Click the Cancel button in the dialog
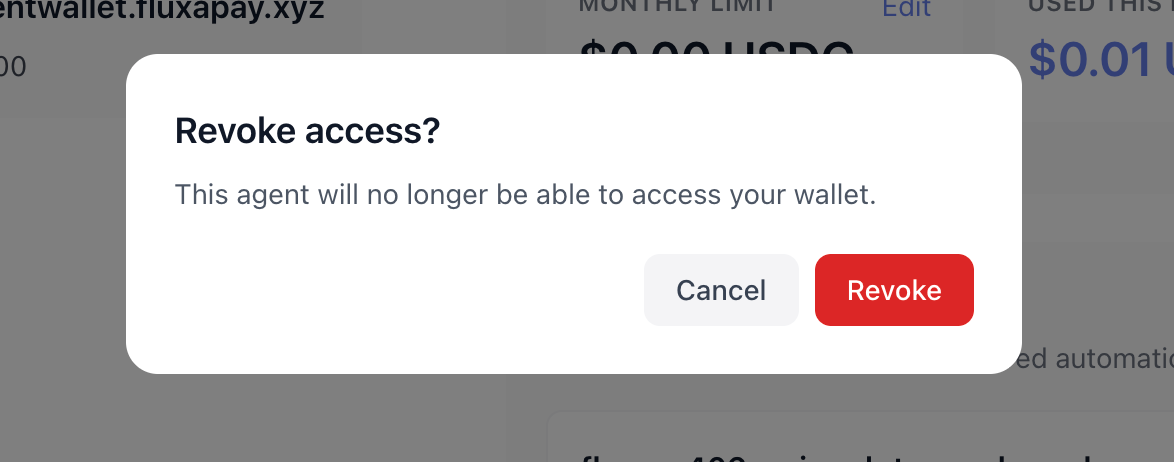 pyautogui.click(x=721, y=290)
